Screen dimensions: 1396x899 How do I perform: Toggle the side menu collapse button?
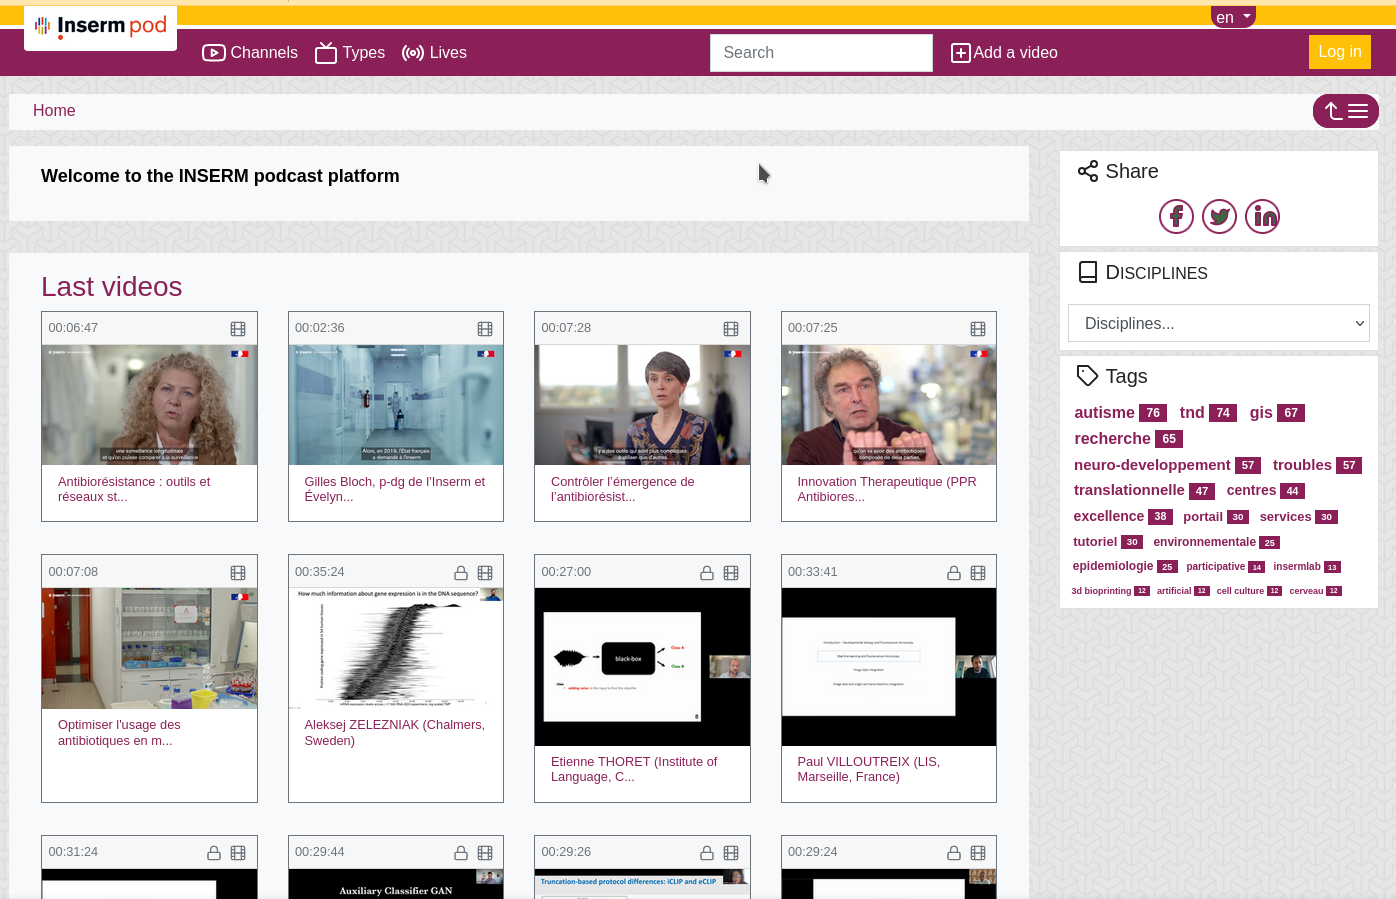pyautogui.click(x=1345, y=111)
